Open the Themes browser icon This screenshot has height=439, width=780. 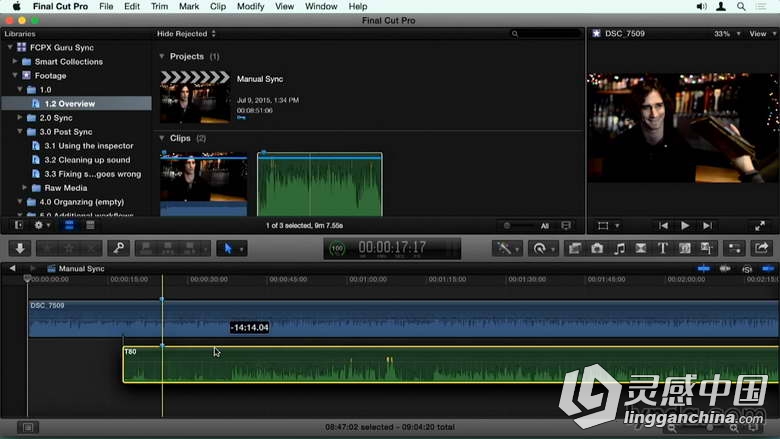[x=706, y=248]
